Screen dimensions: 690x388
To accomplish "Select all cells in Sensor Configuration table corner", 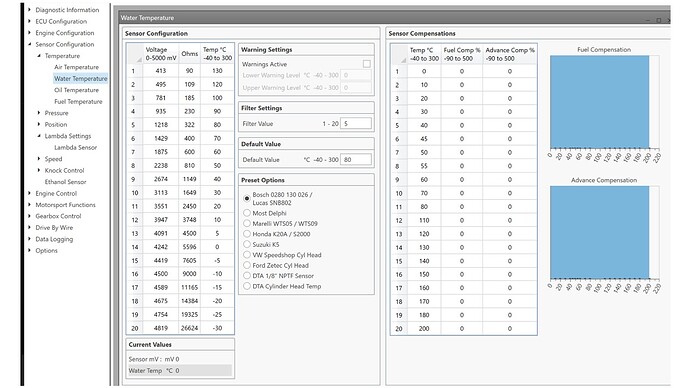I will (x=135, y=54).
